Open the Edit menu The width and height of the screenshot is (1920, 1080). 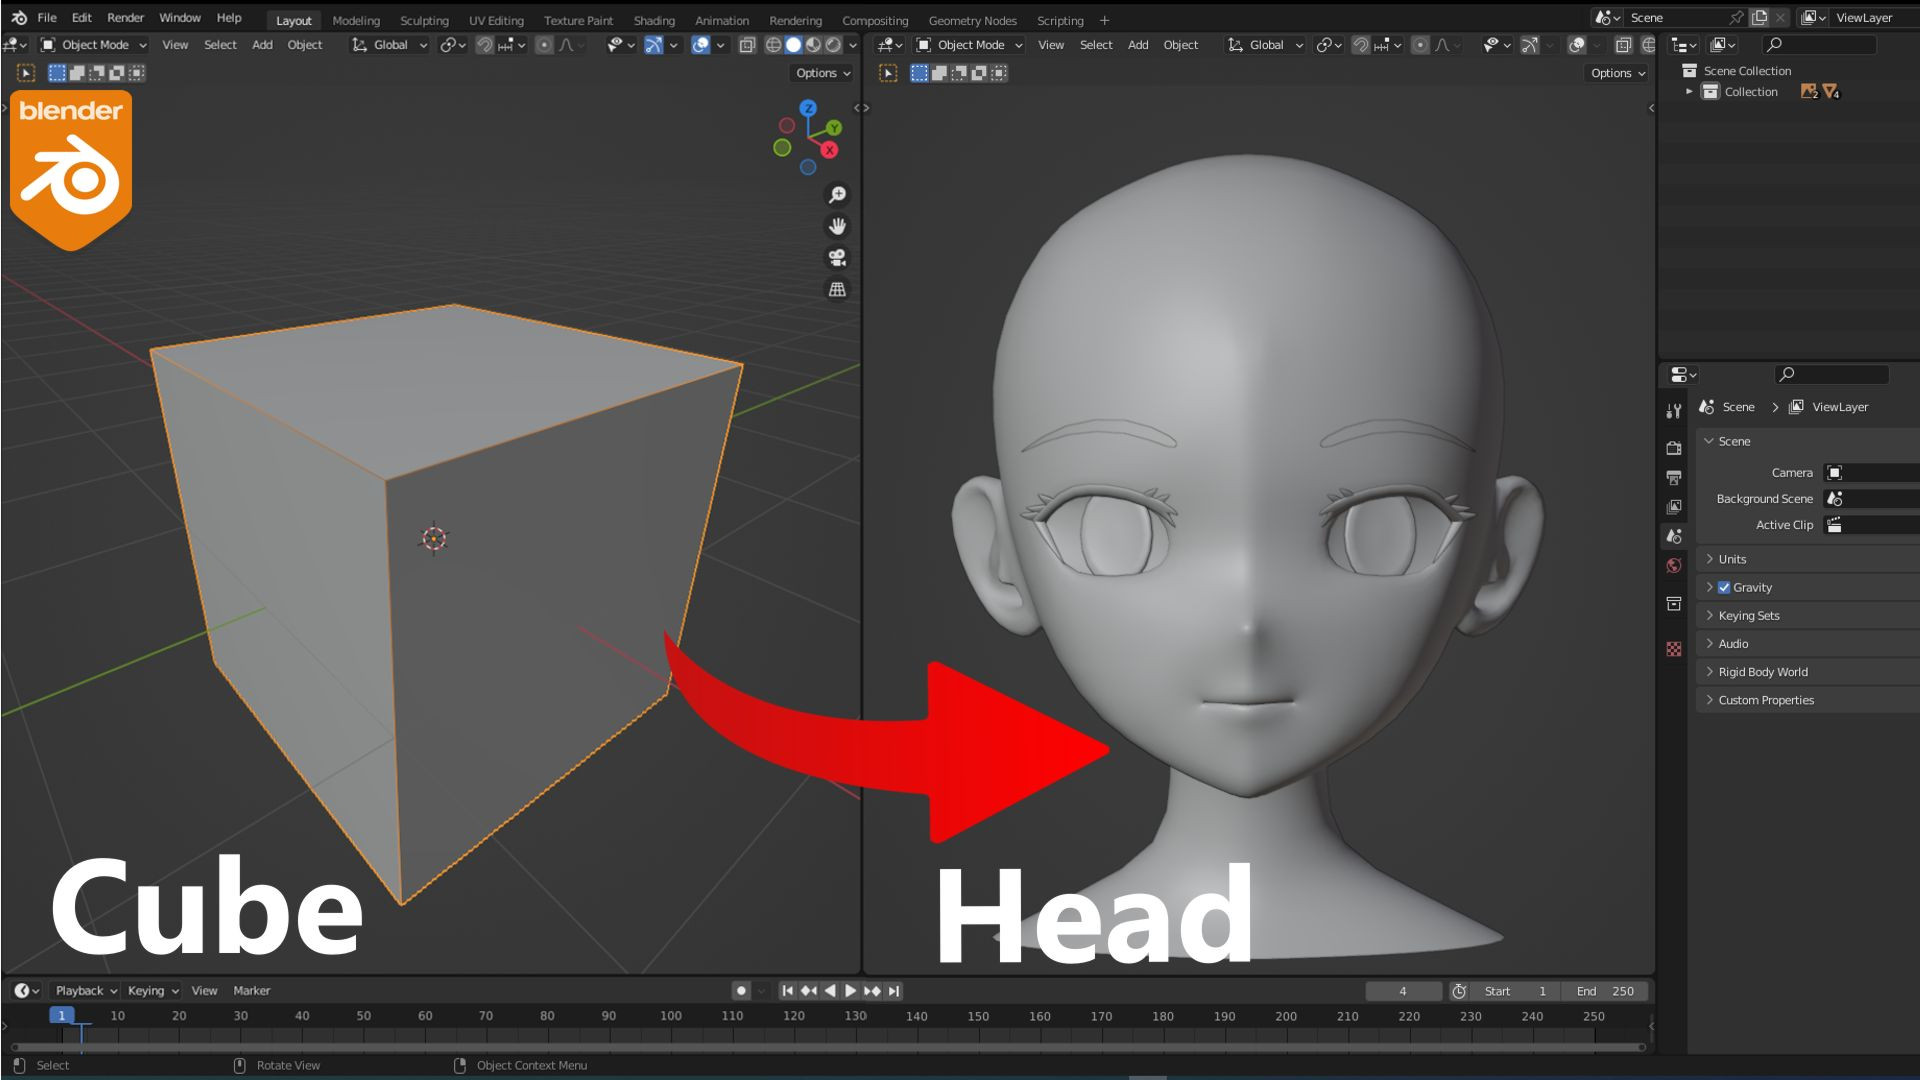pyautogui.click(x=82, y=18)
